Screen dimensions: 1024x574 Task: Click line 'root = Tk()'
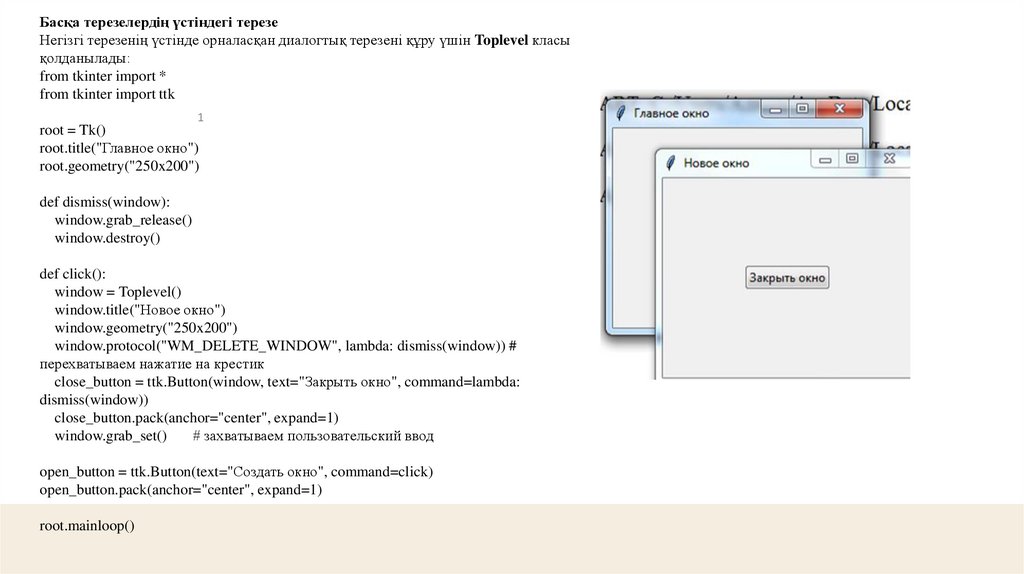pos(72,130)
